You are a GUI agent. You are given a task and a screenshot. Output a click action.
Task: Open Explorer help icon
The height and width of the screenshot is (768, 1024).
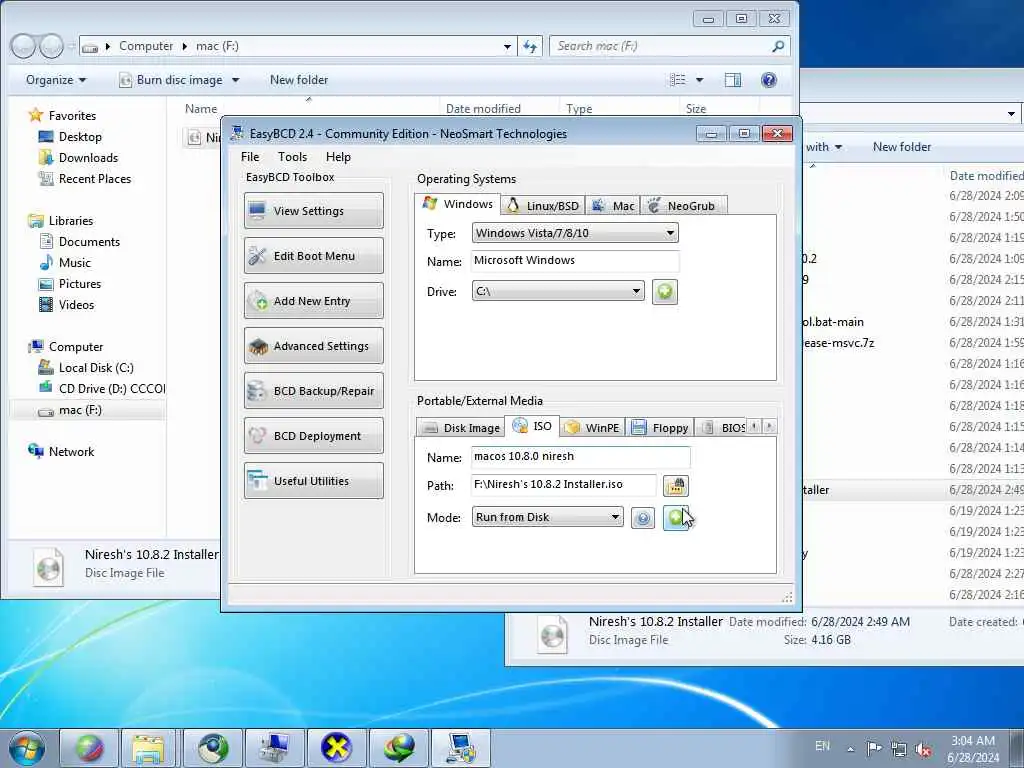pos(769,80)
